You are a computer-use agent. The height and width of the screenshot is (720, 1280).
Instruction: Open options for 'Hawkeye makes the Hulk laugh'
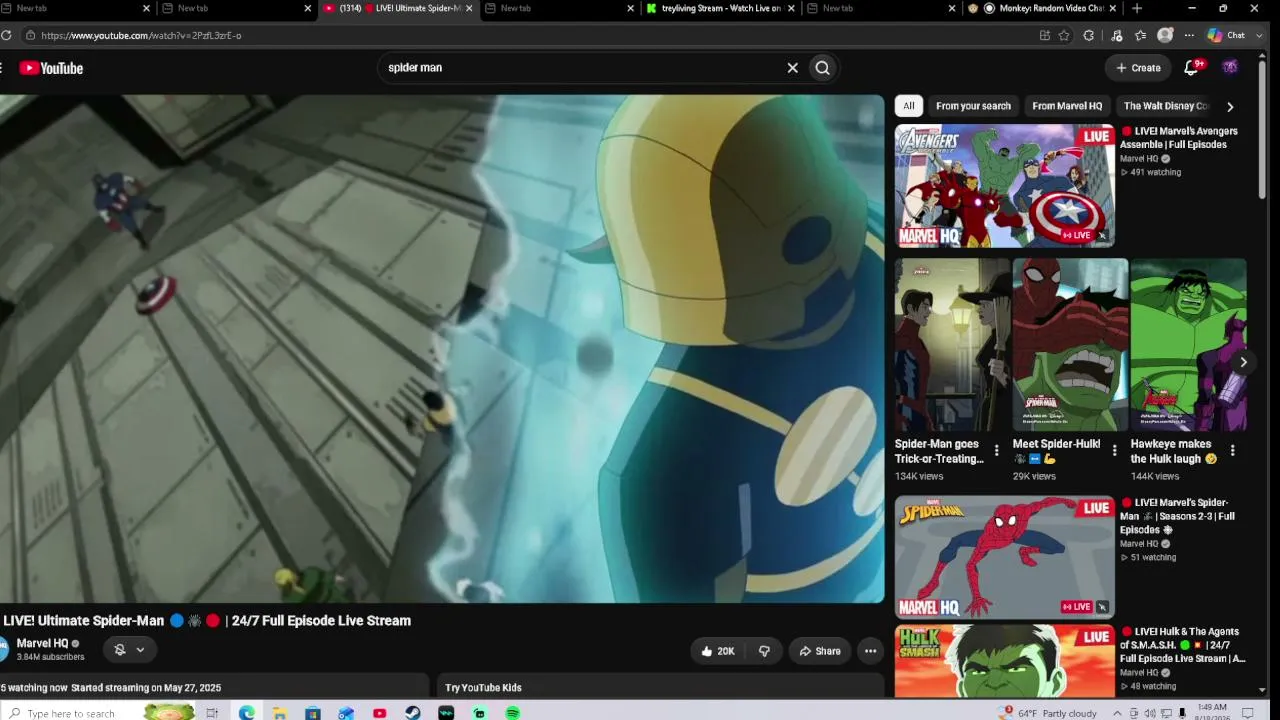coord(1232,451)
